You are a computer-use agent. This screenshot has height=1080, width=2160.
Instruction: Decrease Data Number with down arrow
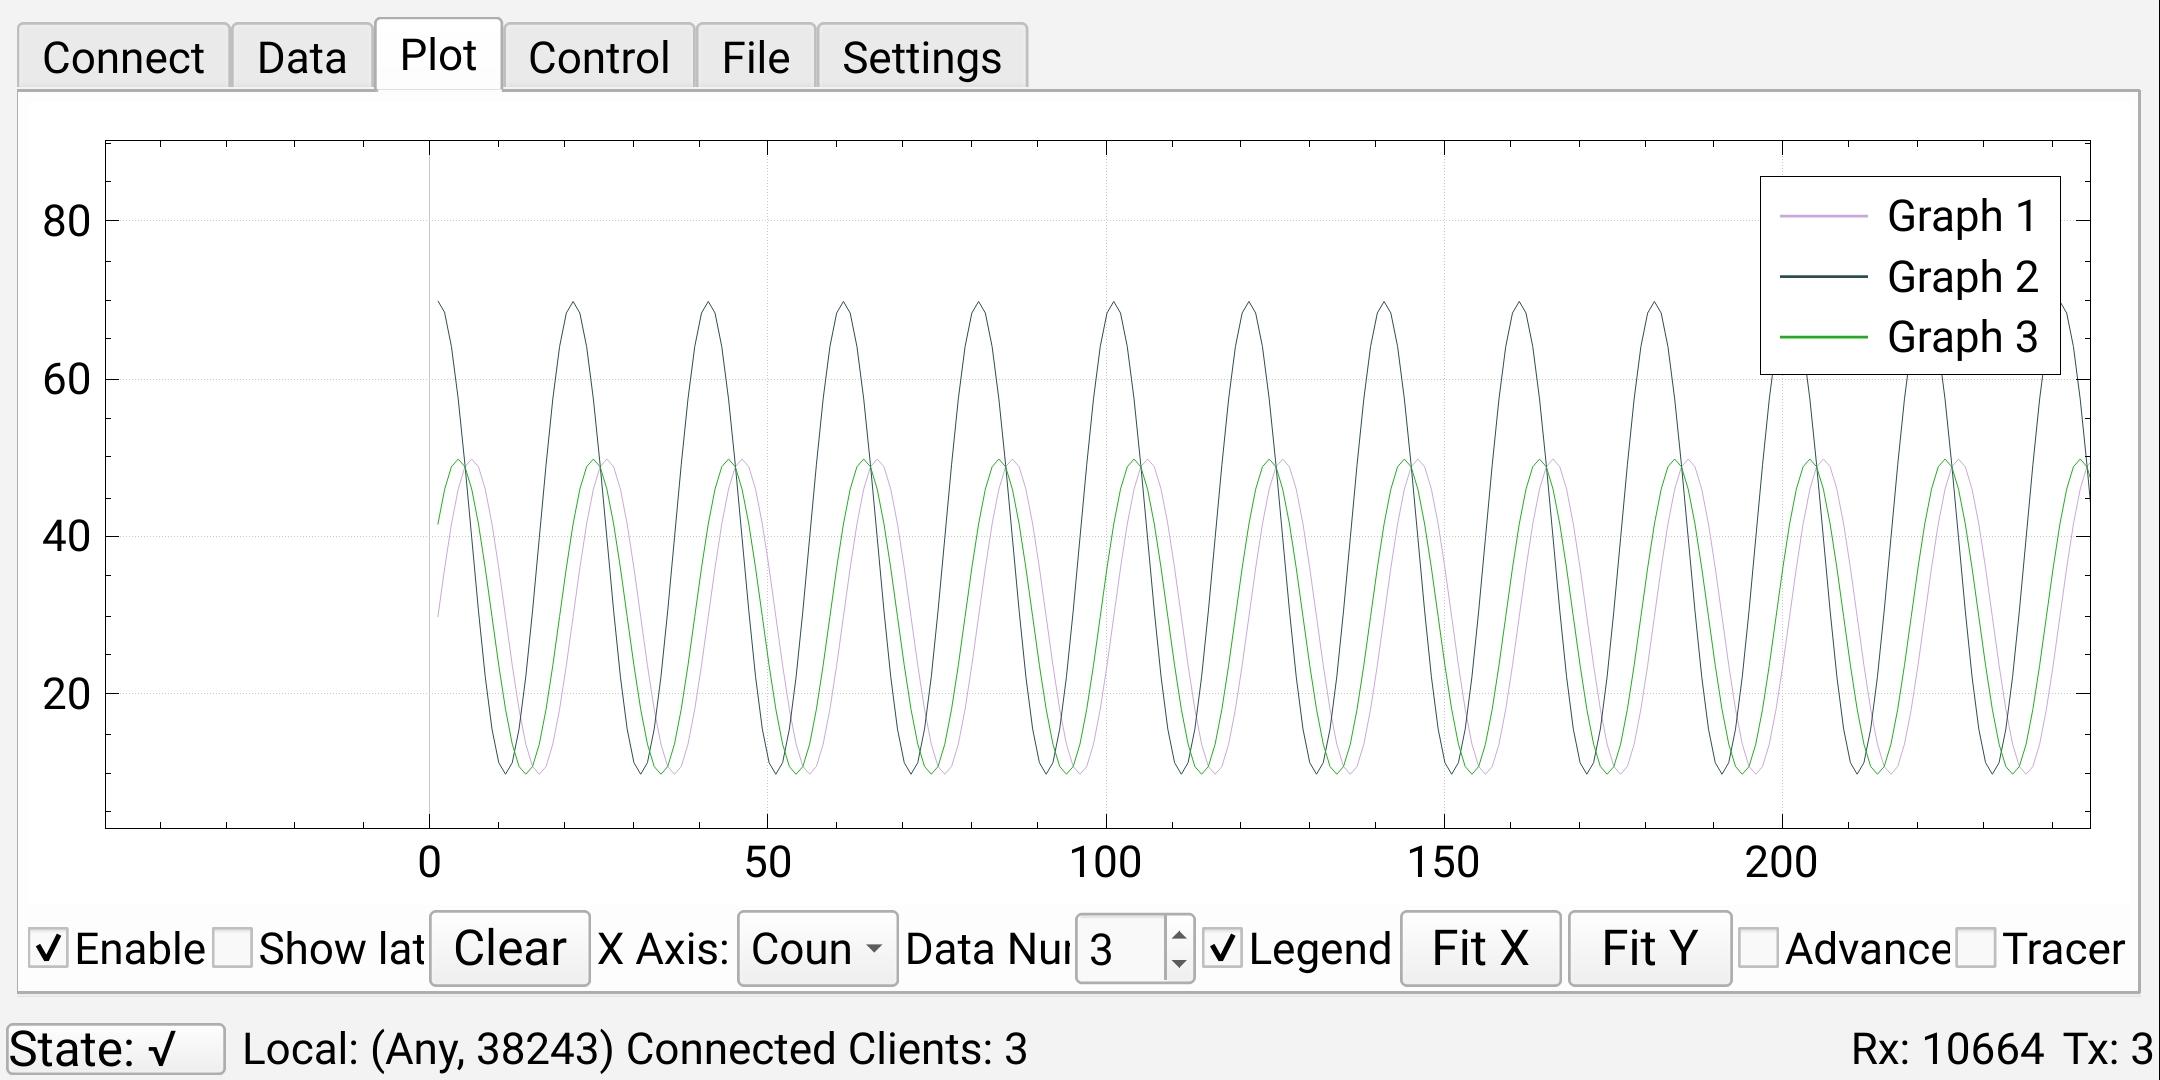tap(1179, 962)
